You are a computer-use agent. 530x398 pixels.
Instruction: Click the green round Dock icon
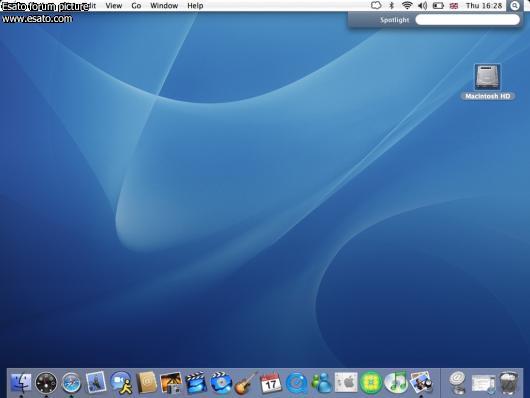click(x=370, y=383)
